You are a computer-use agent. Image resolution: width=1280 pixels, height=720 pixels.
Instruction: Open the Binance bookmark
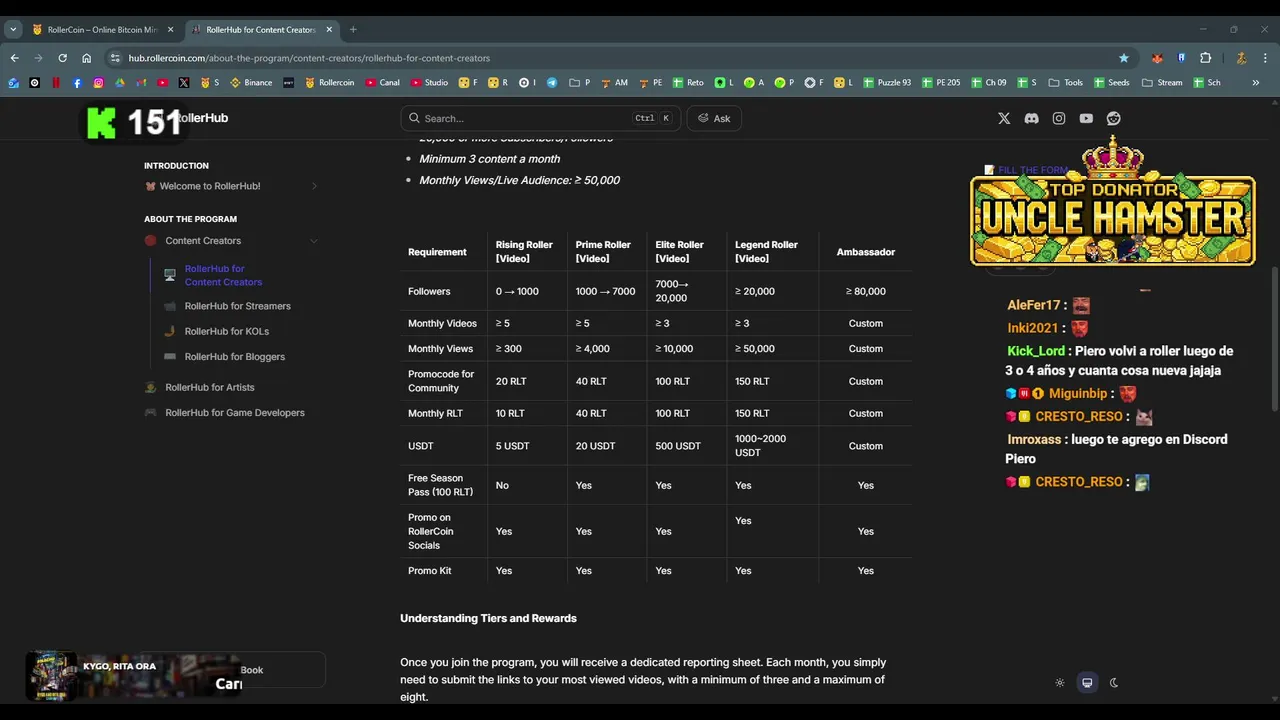point(251,83)
